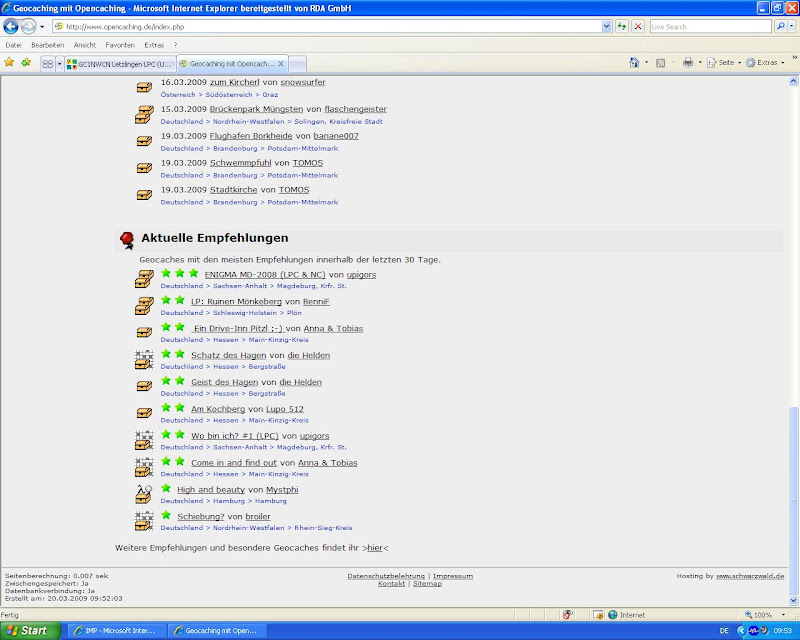Open the snowsurfer user link

[303, 82]
